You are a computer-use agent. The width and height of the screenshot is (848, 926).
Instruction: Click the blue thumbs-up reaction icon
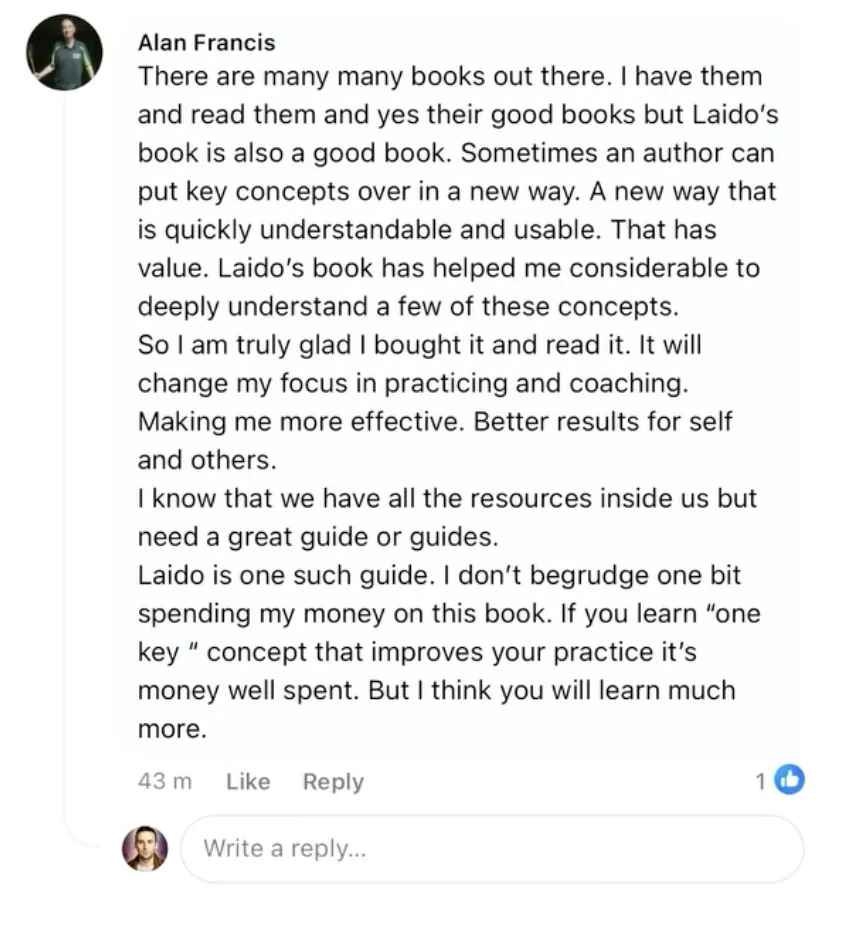coord(790,780)
